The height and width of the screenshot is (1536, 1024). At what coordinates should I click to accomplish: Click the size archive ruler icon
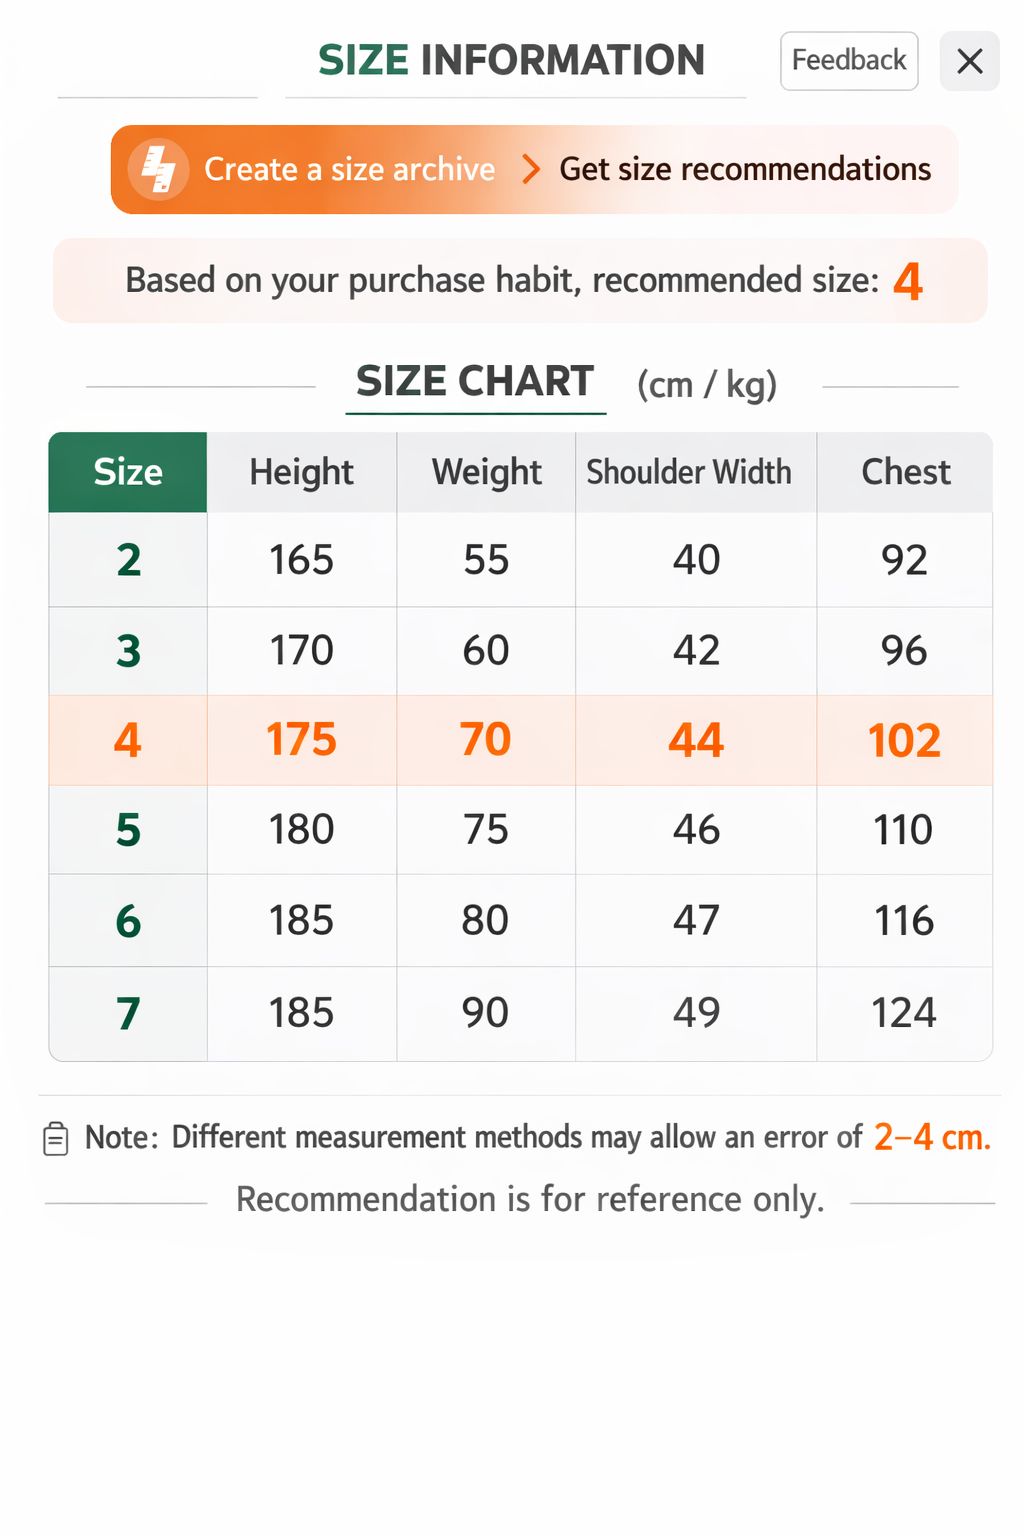pyautogui.click(x=158, y=169)
